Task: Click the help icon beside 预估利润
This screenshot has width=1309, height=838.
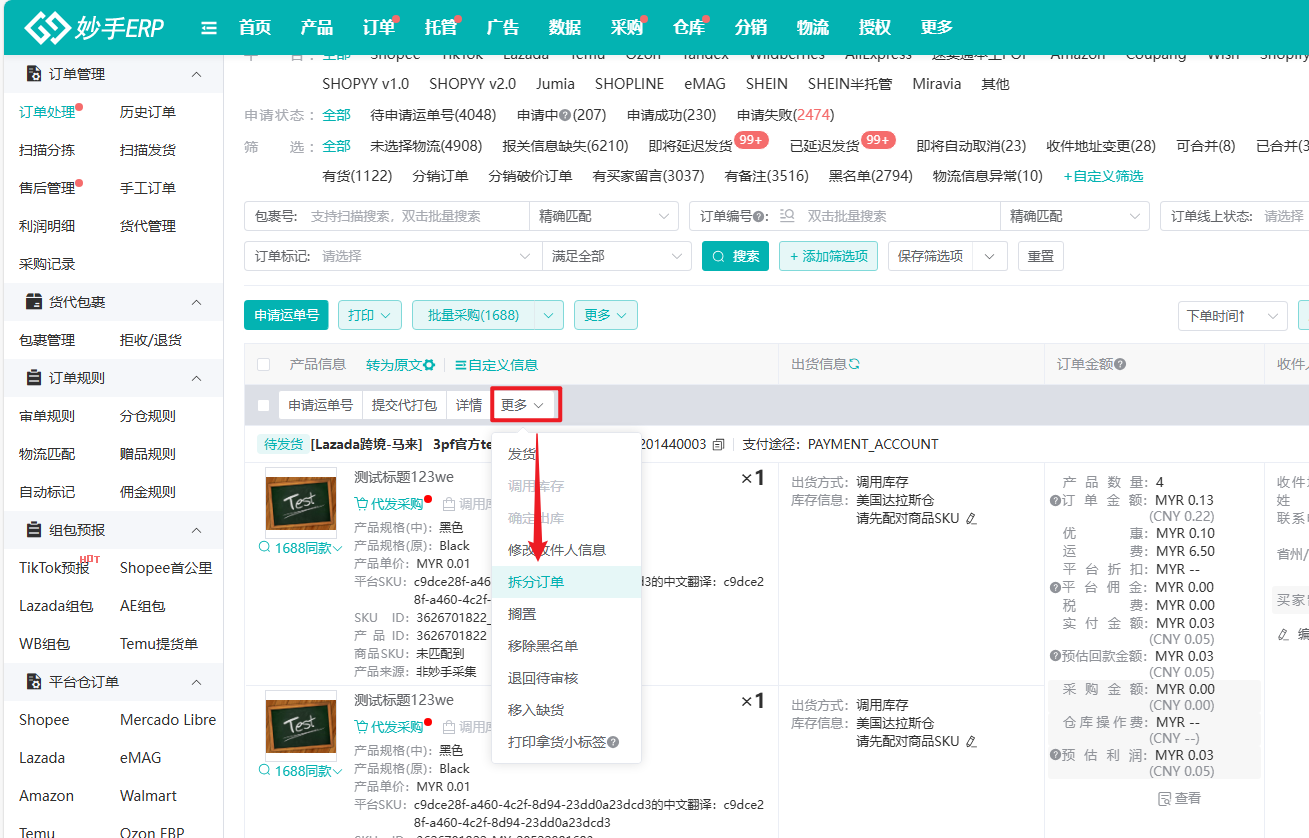Action: point(1055,755)
